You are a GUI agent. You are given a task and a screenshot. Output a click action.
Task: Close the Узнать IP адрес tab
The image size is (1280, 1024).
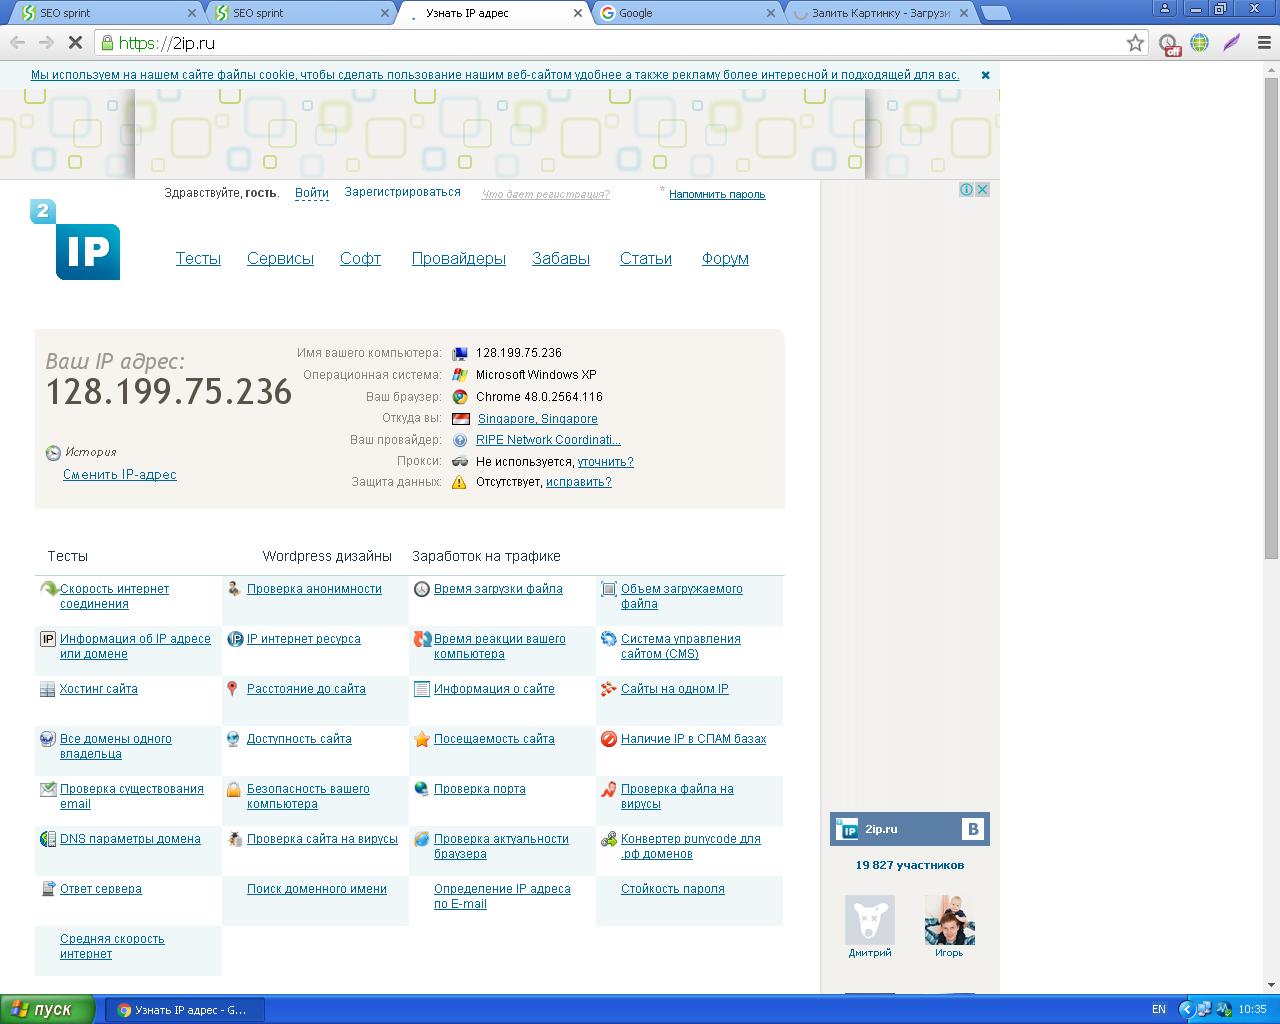[578, 13]
